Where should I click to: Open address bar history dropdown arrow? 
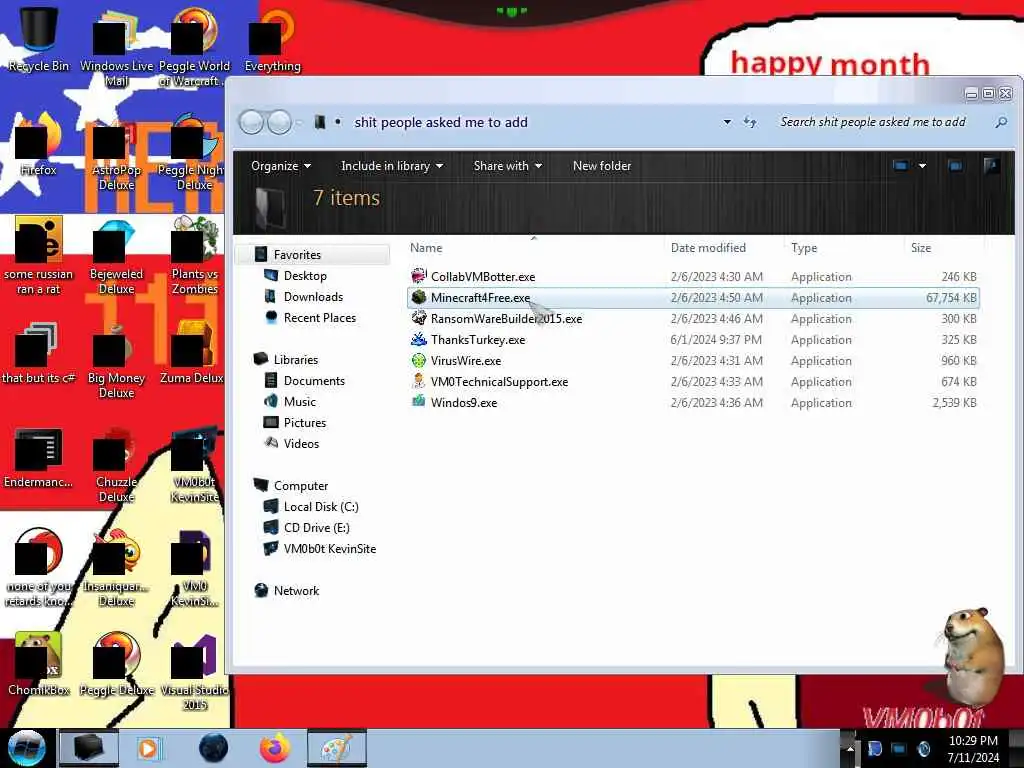pyautogui.click(x=727, y=122)
